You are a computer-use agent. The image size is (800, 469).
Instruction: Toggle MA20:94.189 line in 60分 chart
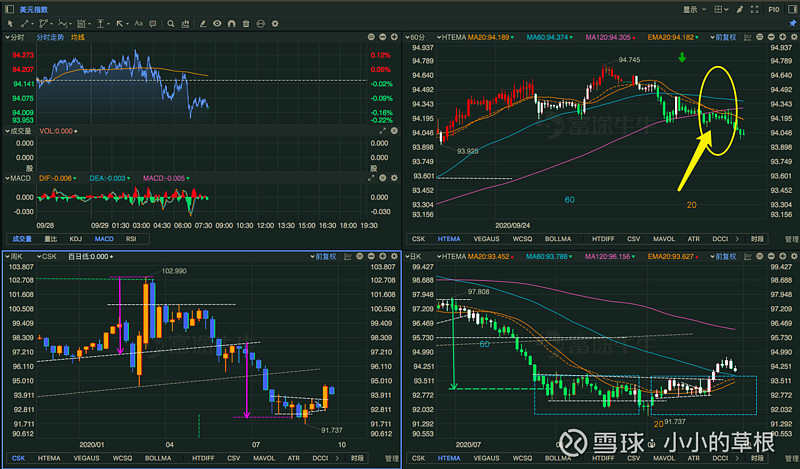(x=490, y=37)
